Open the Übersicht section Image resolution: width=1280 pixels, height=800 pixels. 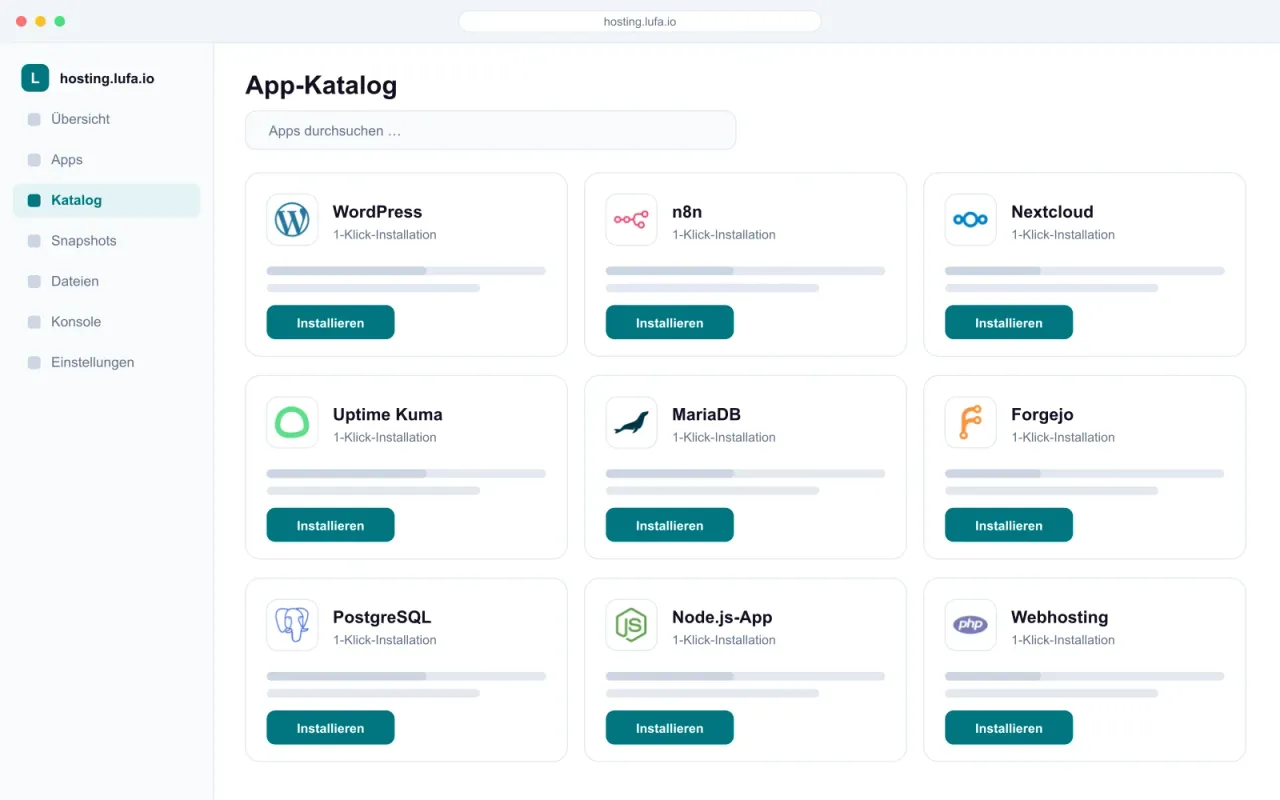pyautogui.click(x=107, y=119)
